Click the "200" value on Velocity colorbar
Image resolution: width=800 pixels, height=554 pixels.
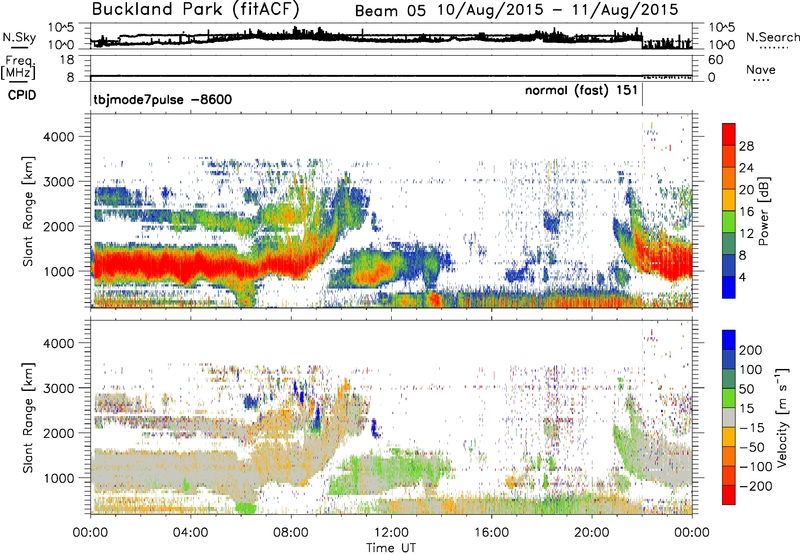[751, 350]
